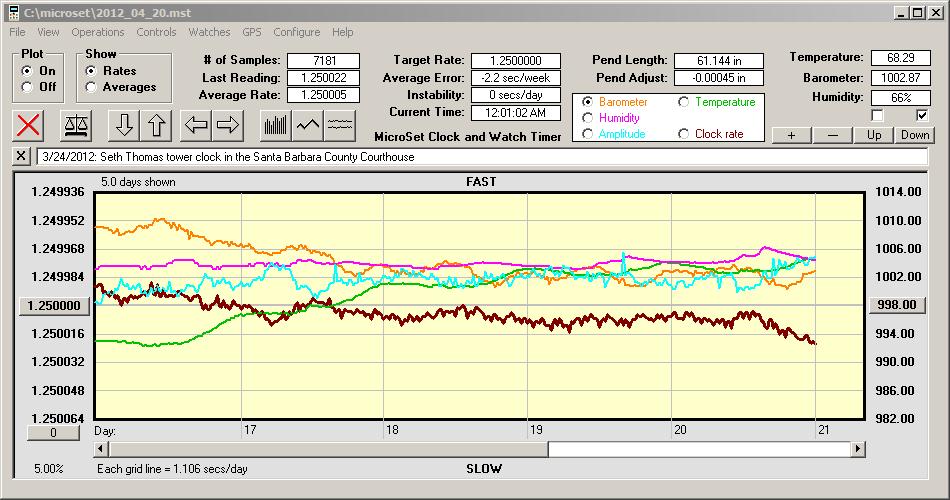Select Plot Off radio button

(x=27, y=87)
